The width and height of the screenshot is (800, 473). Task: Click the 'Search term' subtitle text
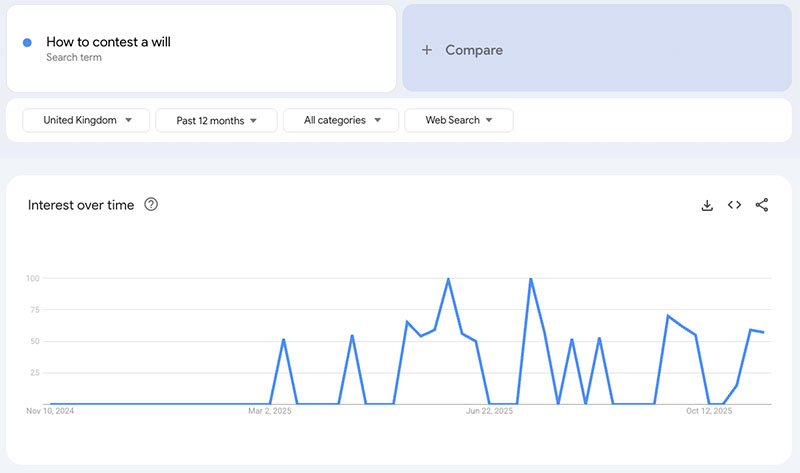coord(74,58)
